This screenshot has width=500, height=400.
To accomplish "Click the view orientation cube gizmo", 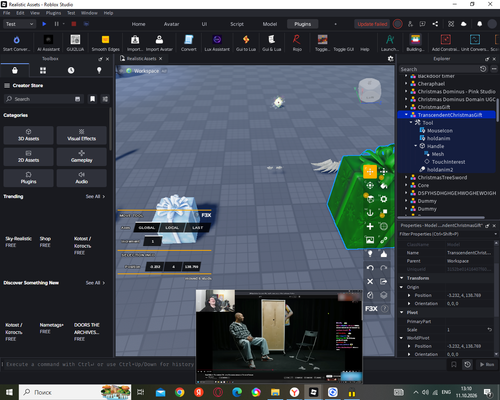I will (x=369, y=90).
